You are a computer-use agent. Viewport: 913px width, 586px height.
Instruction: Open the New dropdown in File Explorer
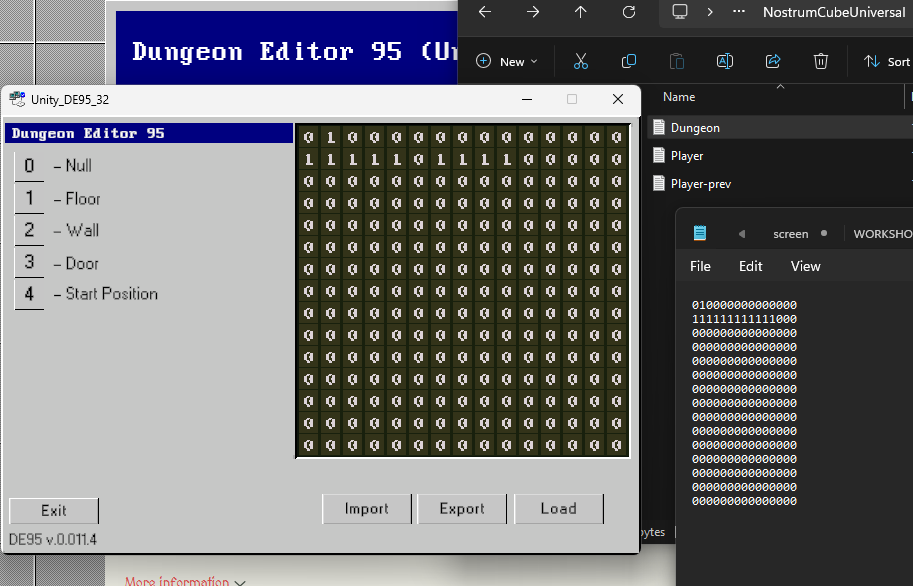click(x=507, y=61)
